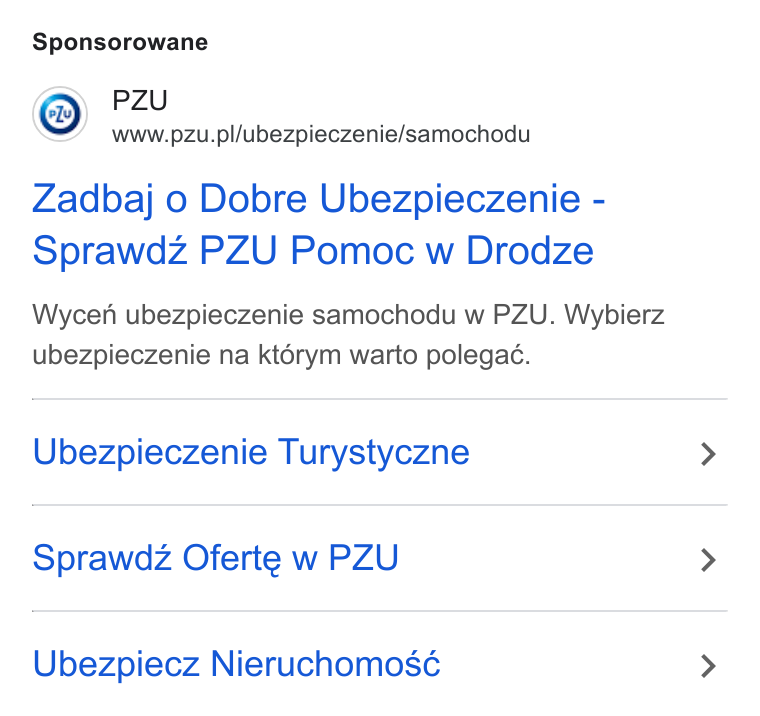Click the Sponsorowane label
Screen dimensions: 760x716
(120, 42)
